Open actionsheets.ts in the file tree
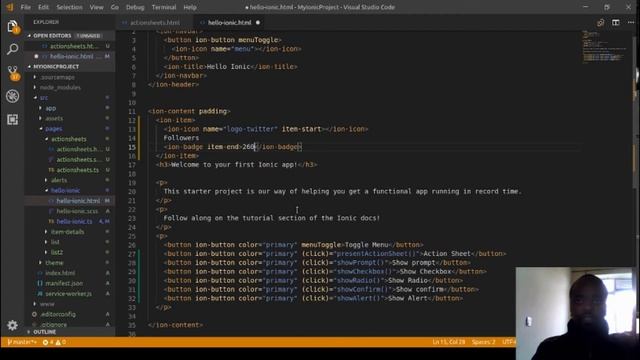 (69, 170)
